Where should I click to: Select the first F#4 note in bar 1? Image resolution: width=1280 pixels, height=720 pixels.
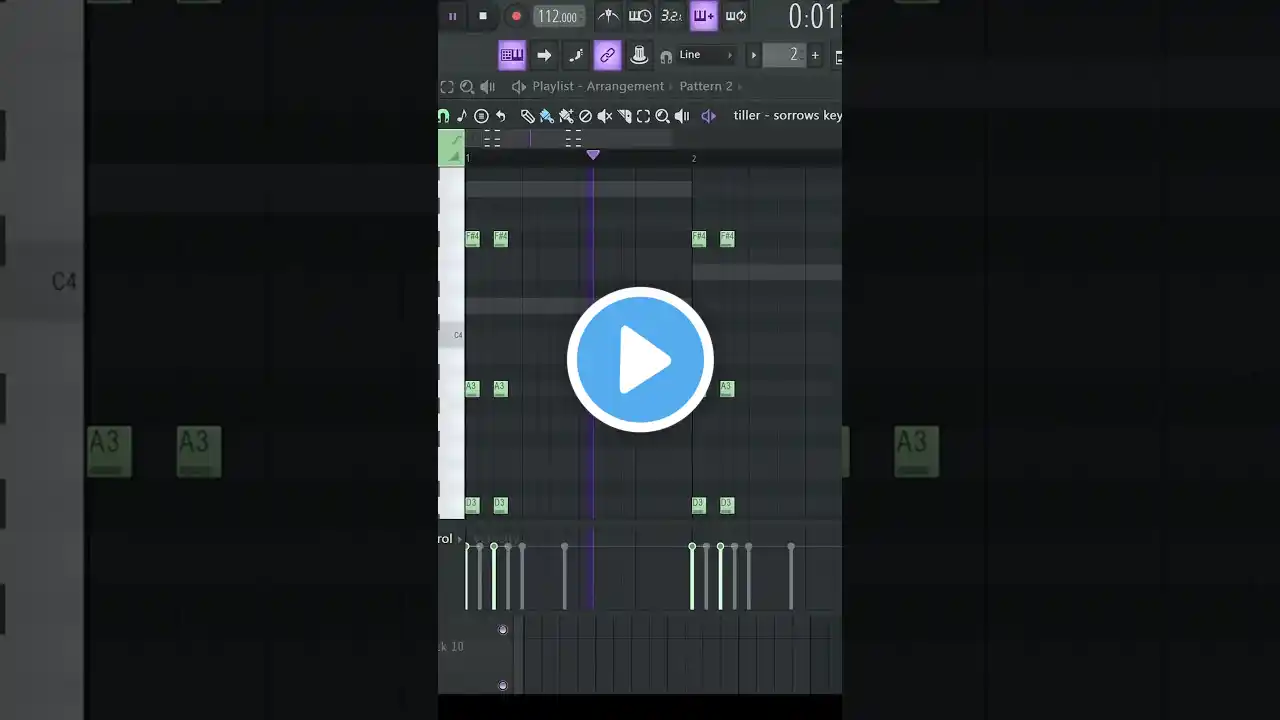click(x=472, y=238)
